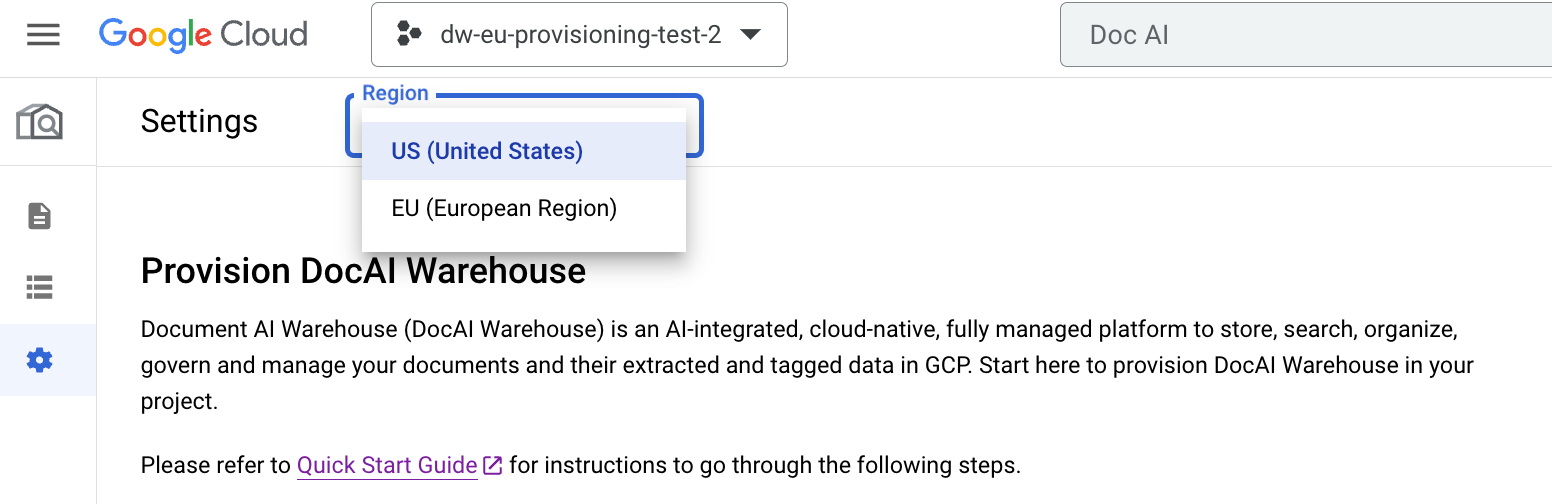Open the main navigation hamburger menu
The image size is (1552, 504).
pos(43,35)
